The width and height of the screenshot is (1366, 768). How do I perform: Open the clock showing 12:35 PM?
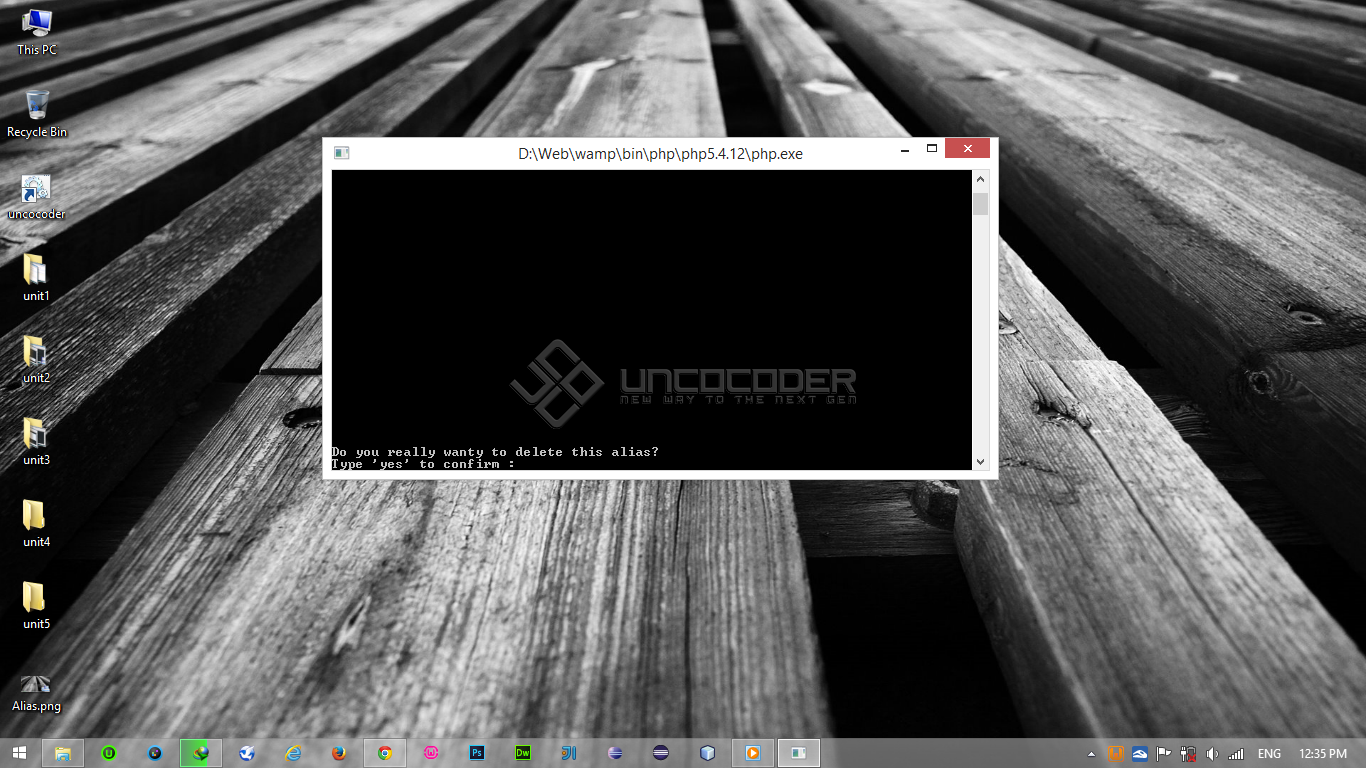coord(1322,754)
